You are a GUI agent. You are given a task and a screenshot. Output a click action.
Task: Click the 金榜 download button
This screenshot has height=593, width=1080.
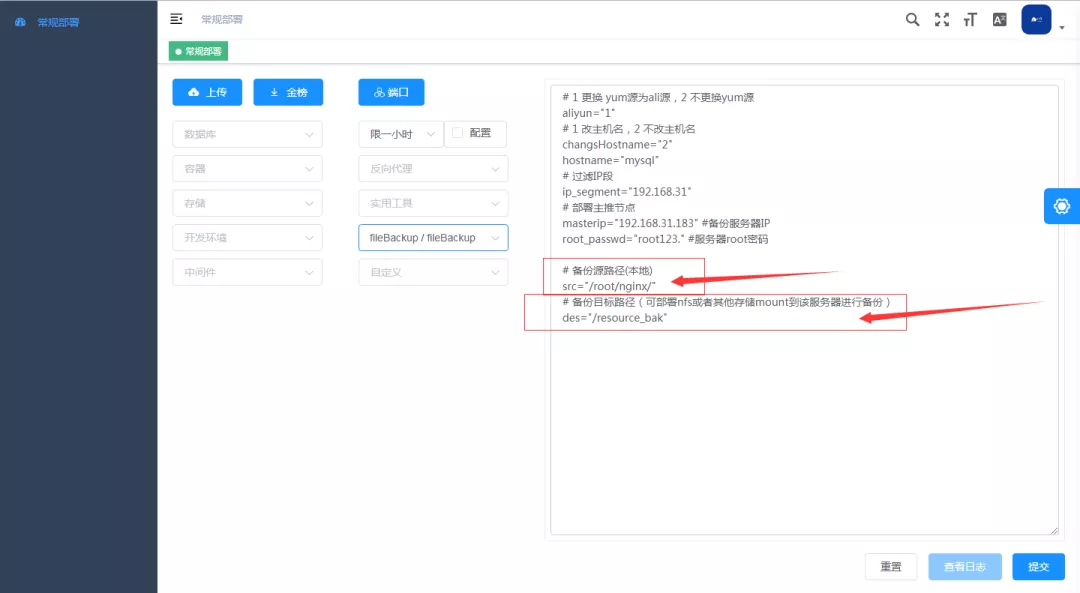tap(288, 92)
